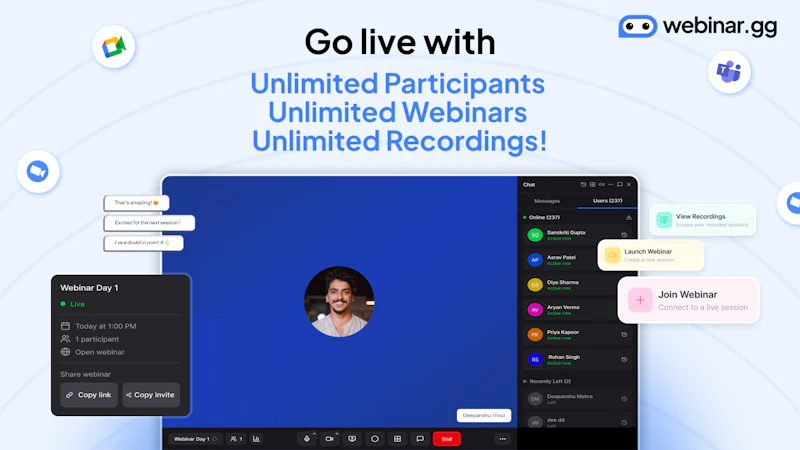Click the Zoom floating icon on the left
The width and height of the screenshot is (800, 450).
tap(38, 171)
